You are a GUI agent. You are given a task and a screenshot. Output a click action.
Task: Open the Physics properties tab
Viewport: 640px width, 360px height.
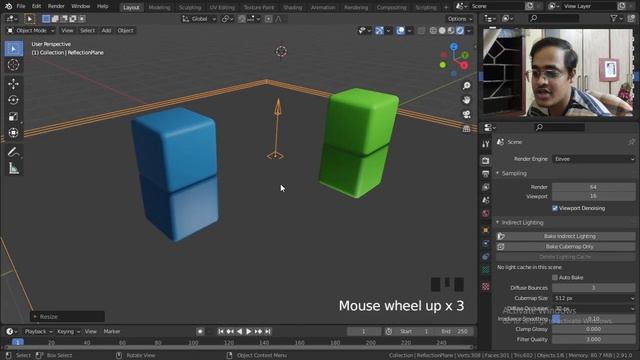click(x=485, y=243)
